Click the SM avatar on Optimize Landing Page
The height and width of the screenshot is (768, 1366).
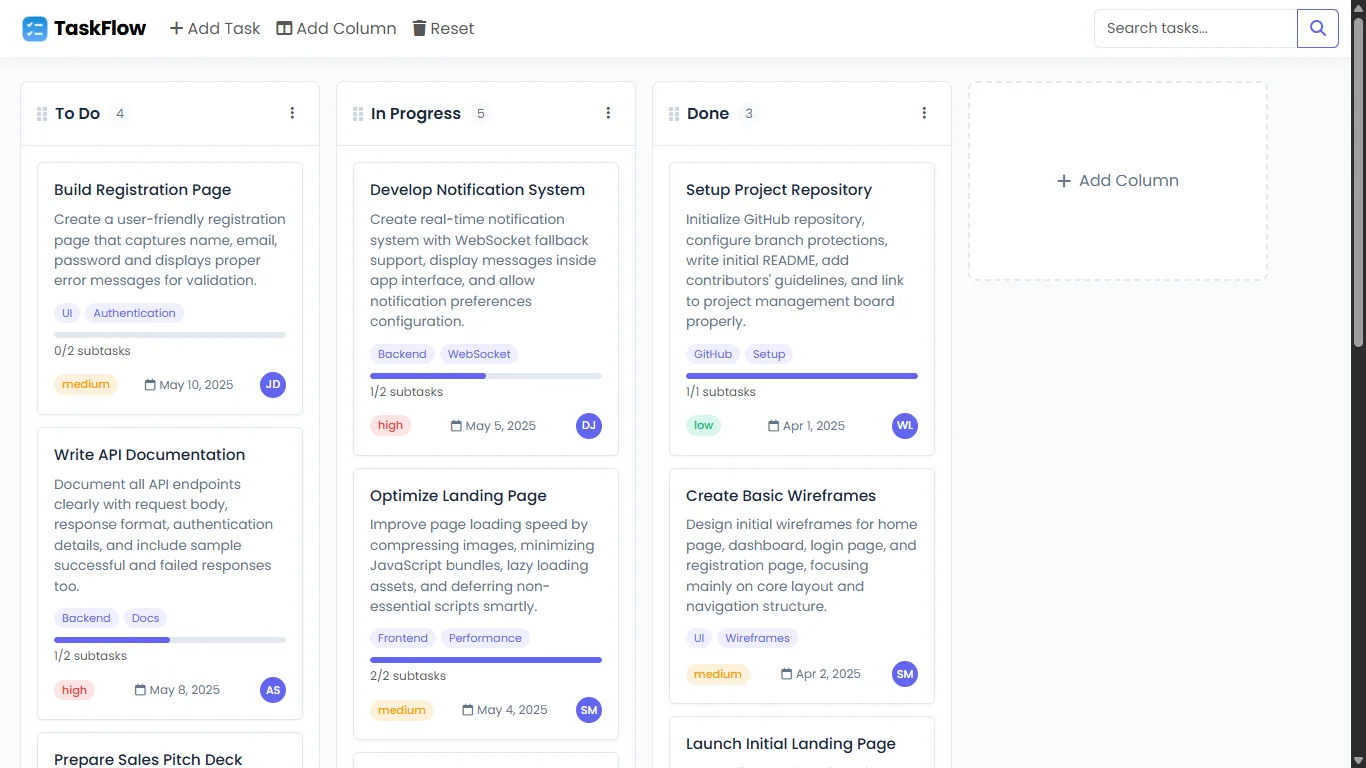tap(589, 710)
